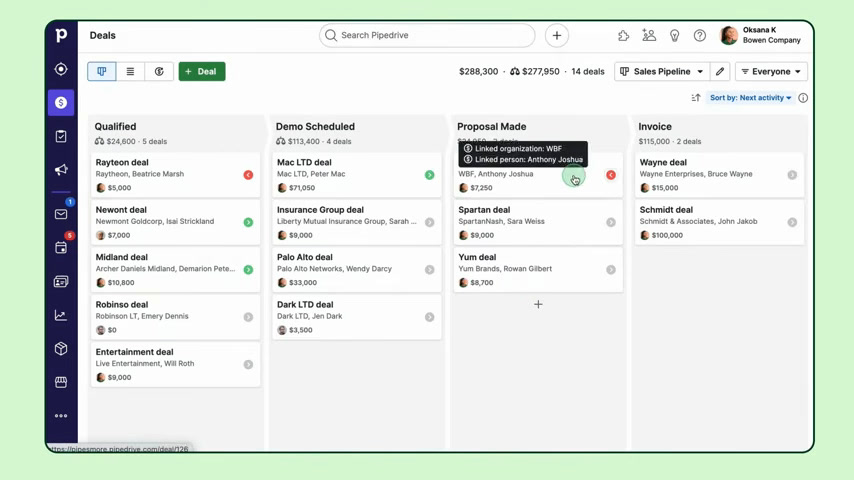Open the Newont deal card
This screenshot has width=854, height=480.
(175, 222)
